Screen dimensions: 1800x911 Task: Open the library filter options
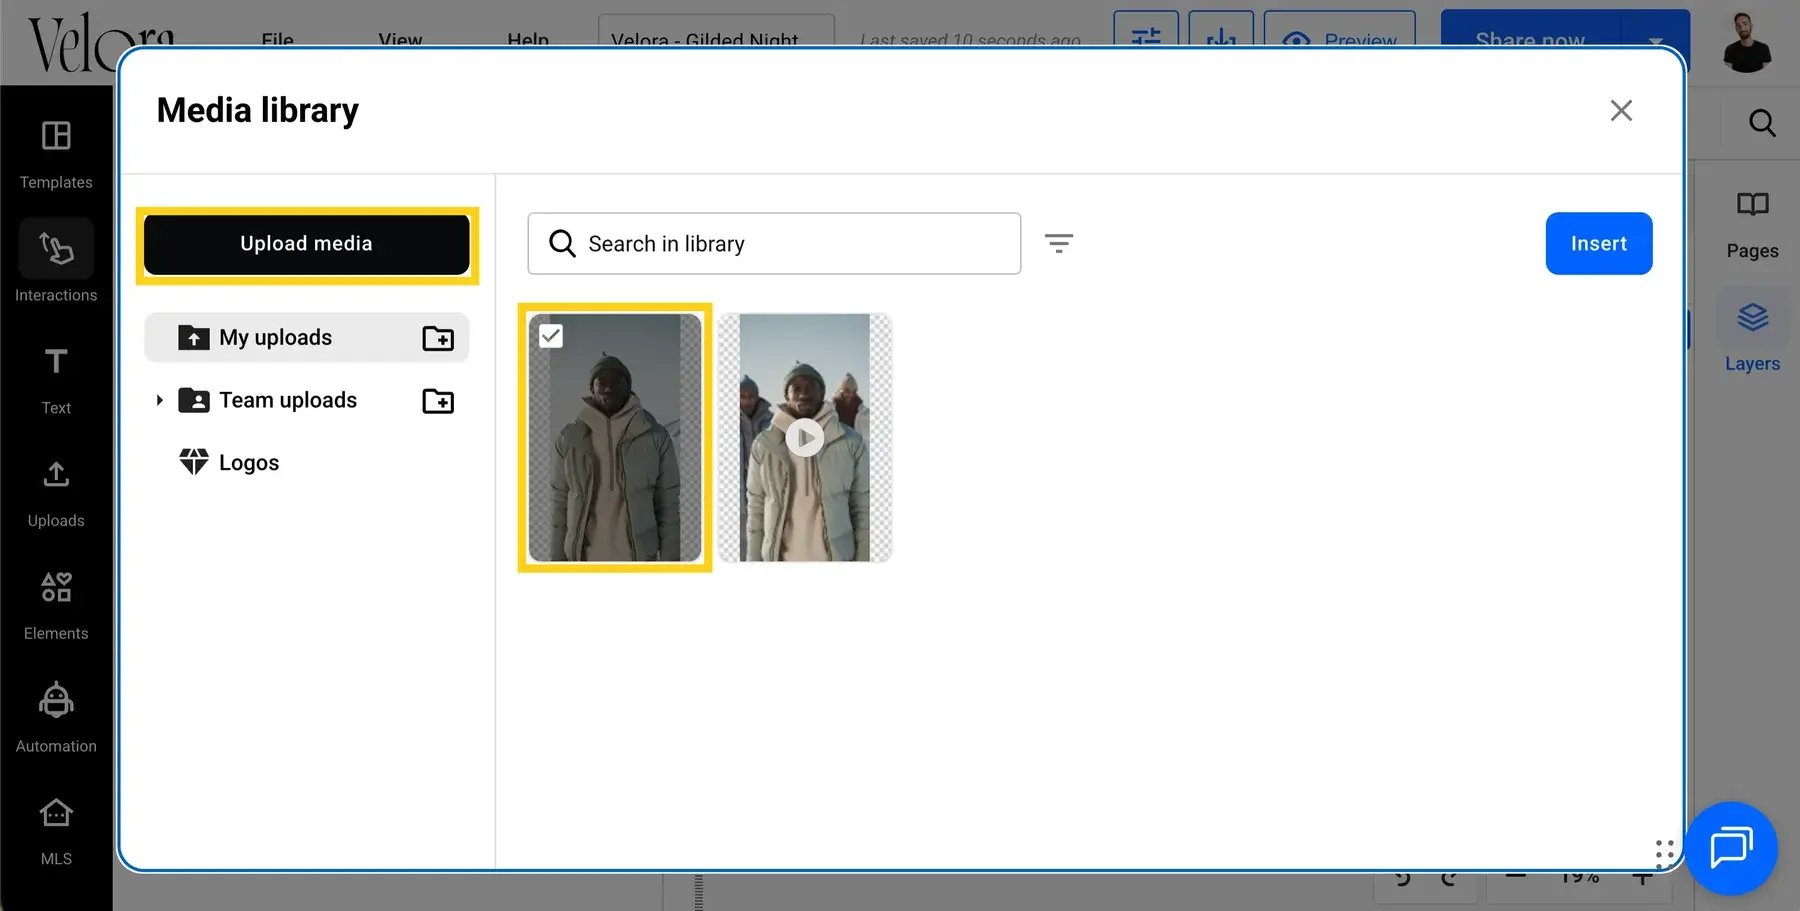[x=1059, y=243]
